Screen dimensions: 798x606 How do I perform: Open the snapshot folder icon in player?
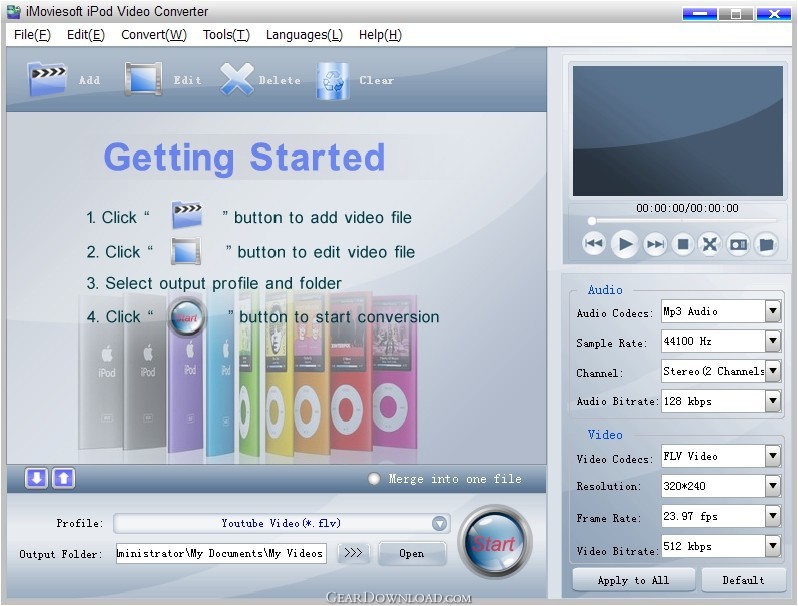tap(766, 245)
